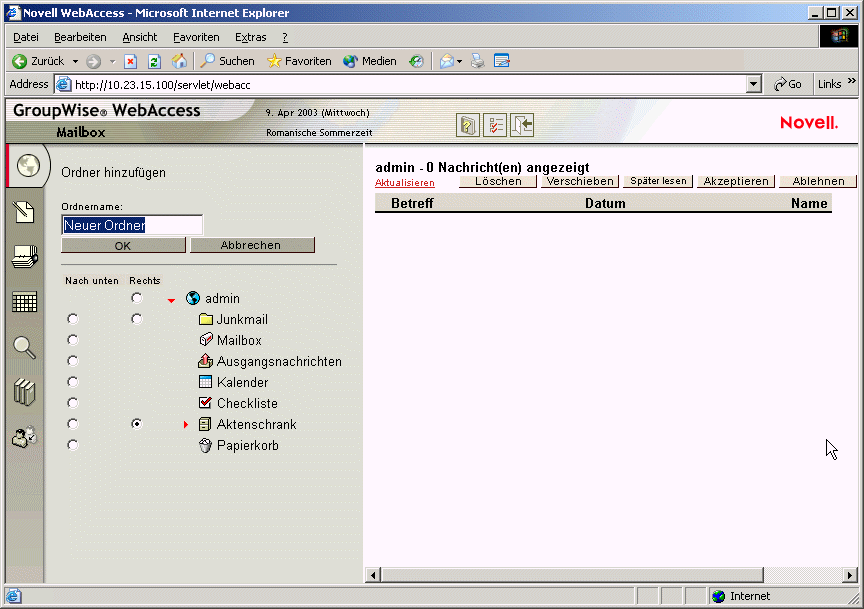
Task: Click the WebAccess help icon
Action: pos(468,125)
